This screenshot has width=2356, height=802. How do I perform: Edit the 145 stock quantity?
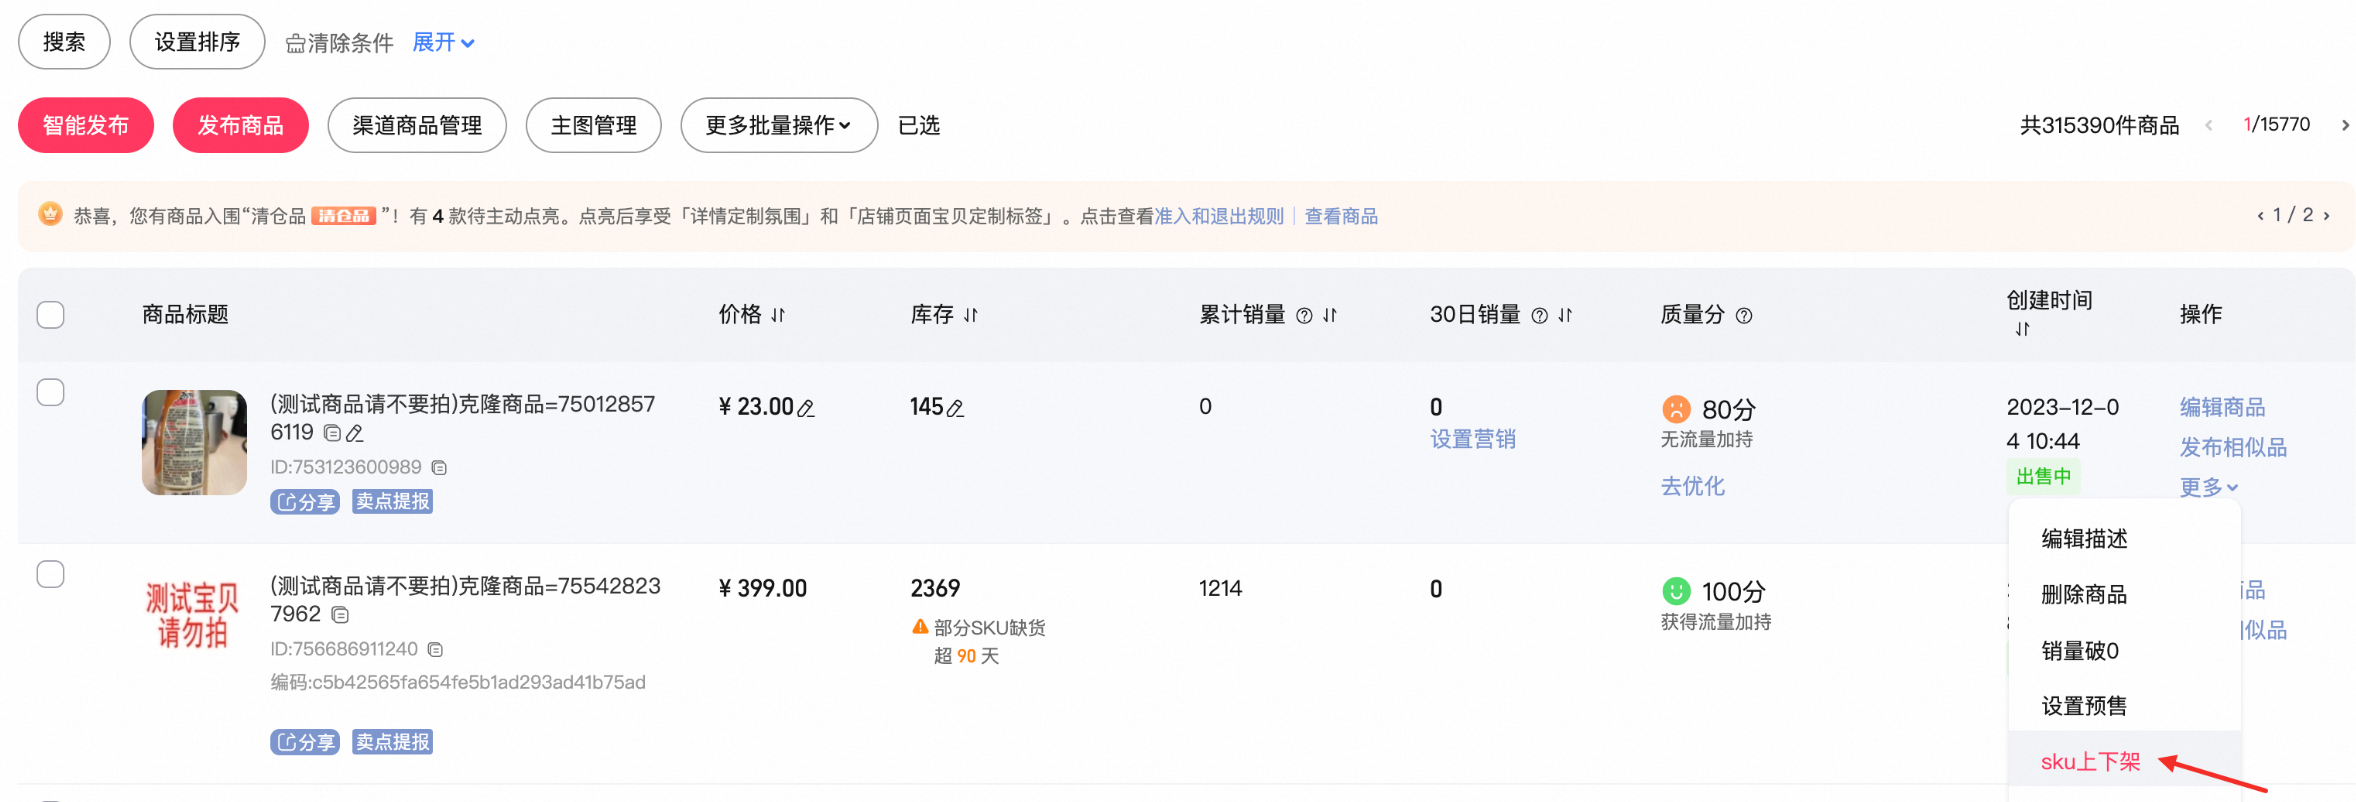tap(955, 408)
